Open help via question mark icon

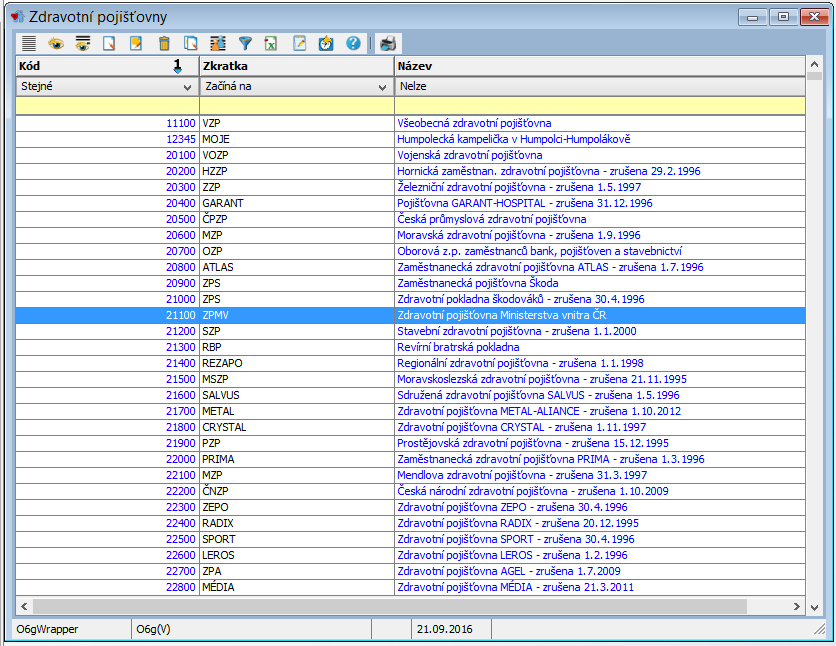coord(353,43)
